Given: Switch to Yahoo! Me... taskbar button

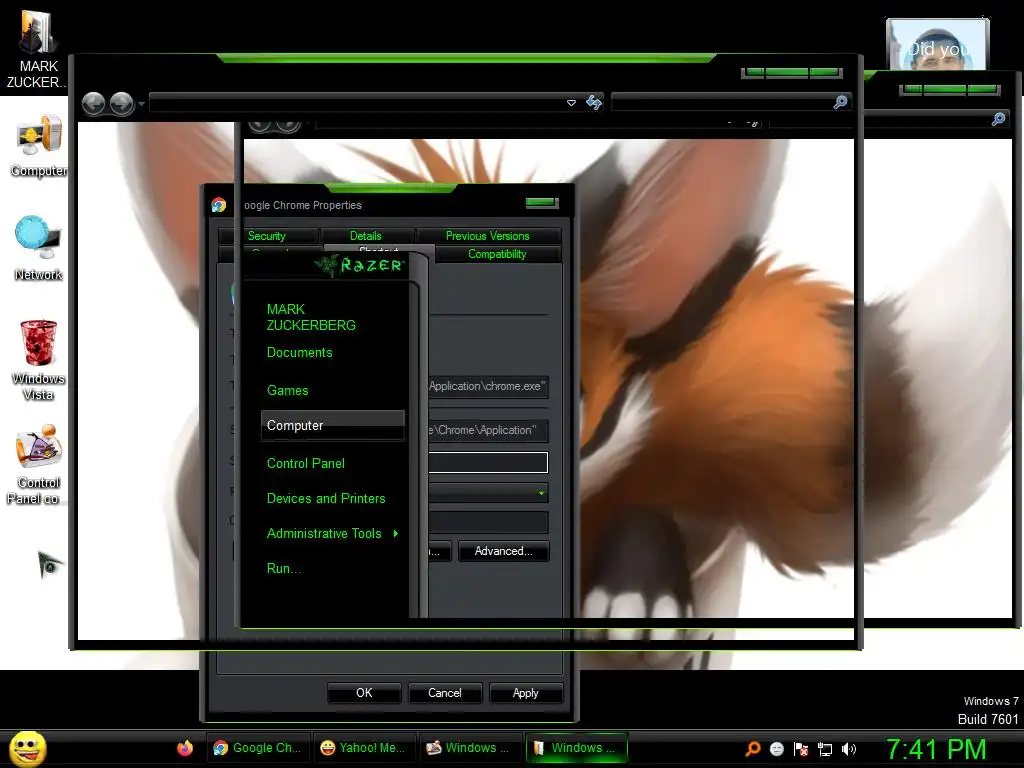Looking at the screenshot, I should (x=364, y=748).
